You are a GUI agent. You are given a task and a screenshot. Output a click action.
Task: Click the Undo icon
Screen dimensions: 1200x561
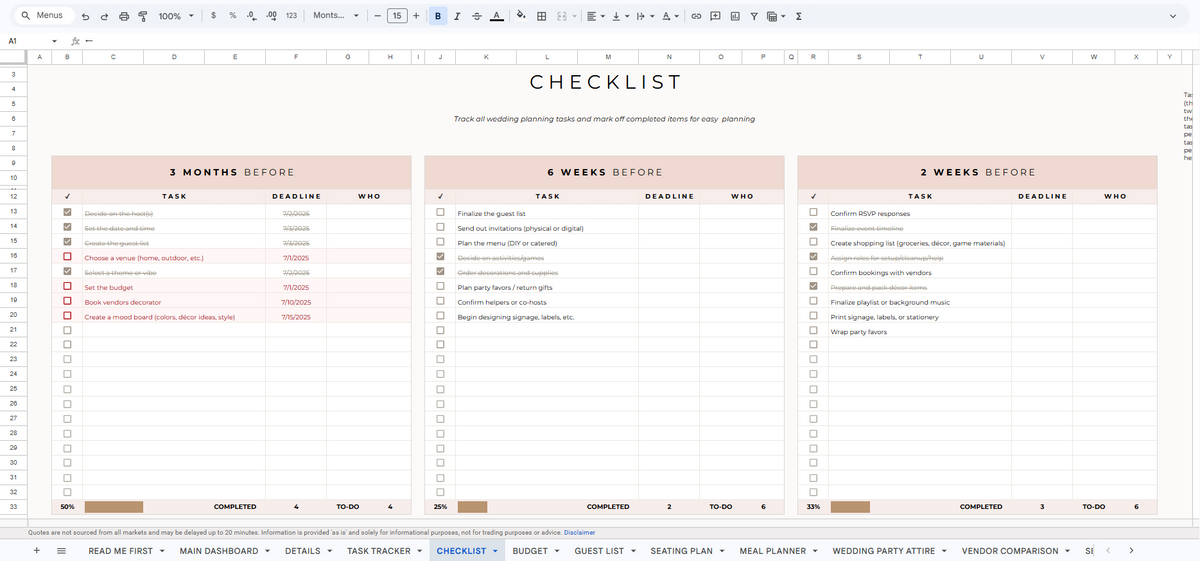(86, 16)
